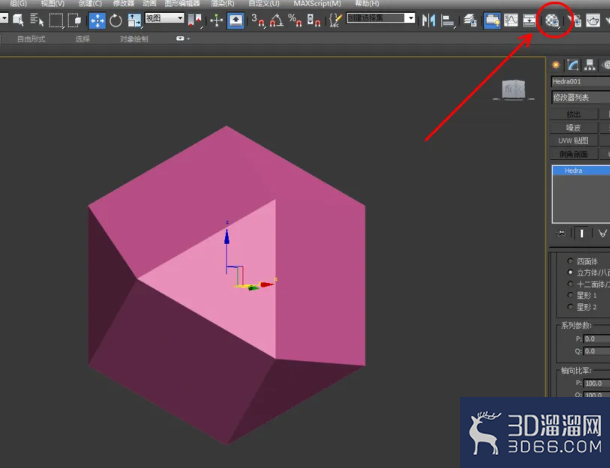Click the 噪波 modifier button
This screenshot has width=610, height=468.
(x=574, y=128)
